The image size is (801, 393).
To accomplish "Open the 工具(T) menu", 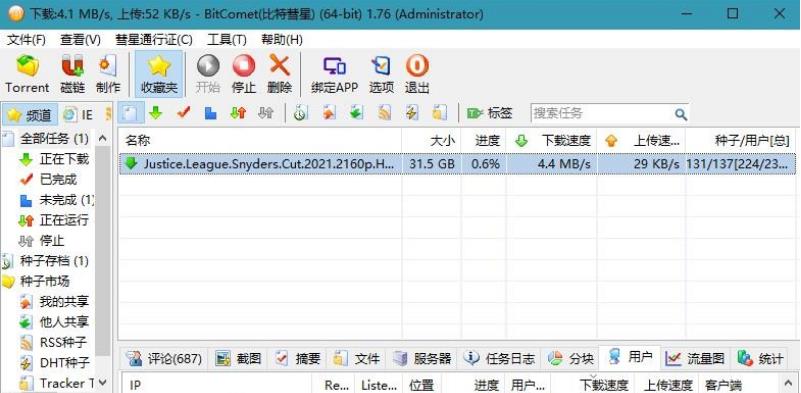I will [x=227, y=40].
